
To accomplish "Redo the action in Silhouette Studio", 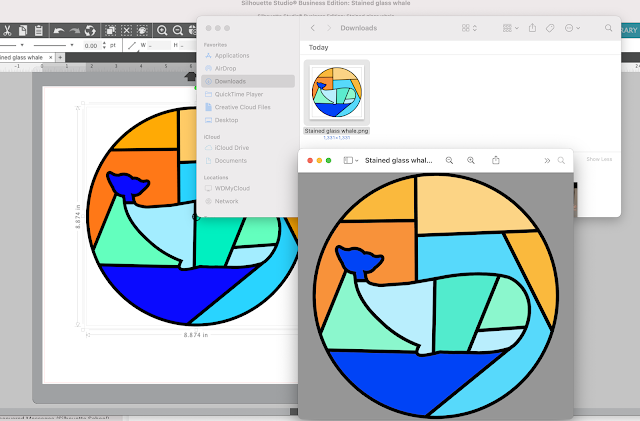I will [74, 31].
